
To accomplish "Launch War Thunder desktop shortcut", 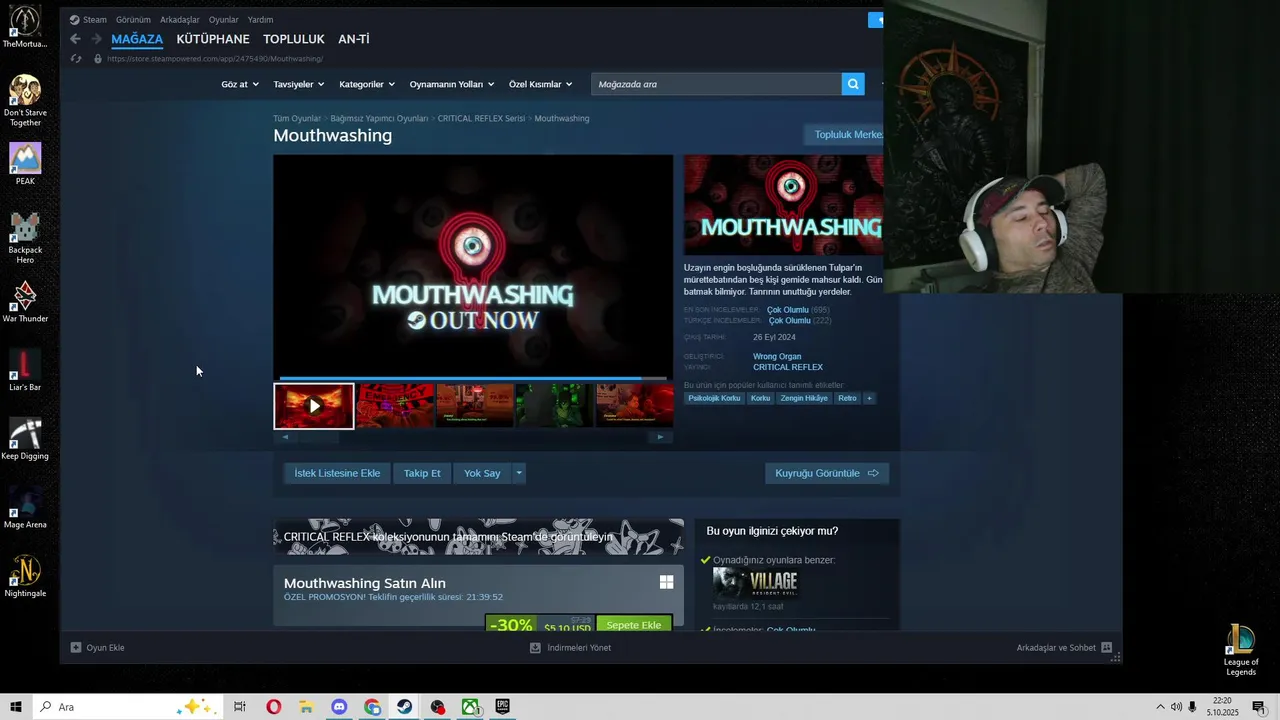I will 25,301.
